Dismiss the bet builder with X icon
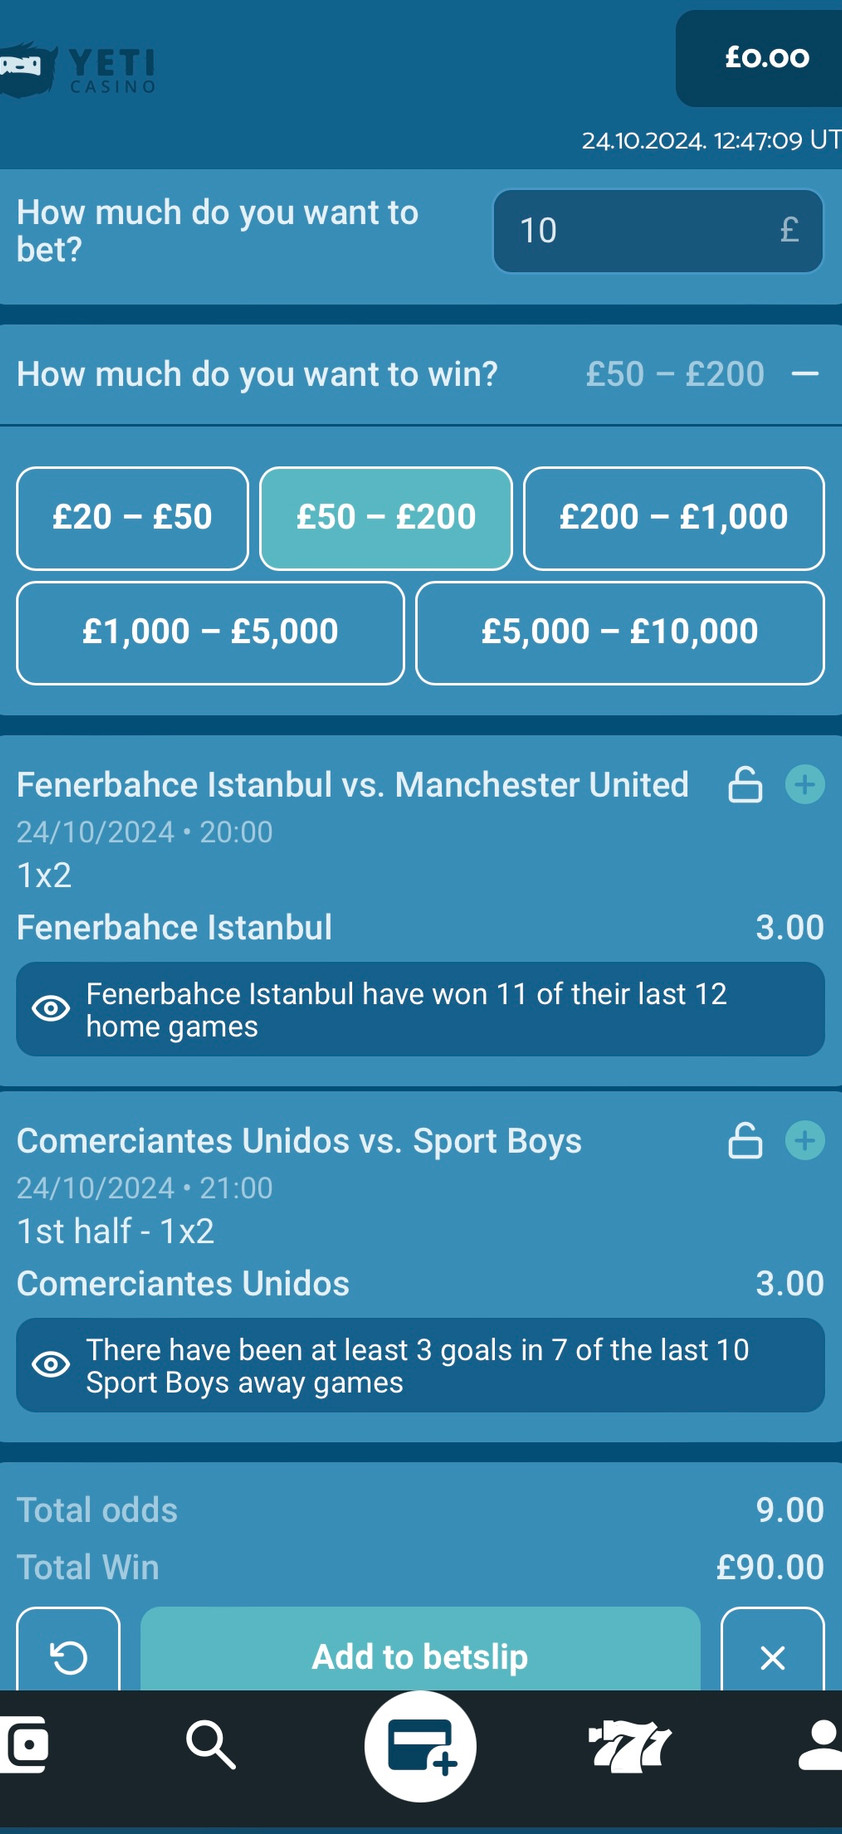842x1834 pixels. [x=772, y=1657]
